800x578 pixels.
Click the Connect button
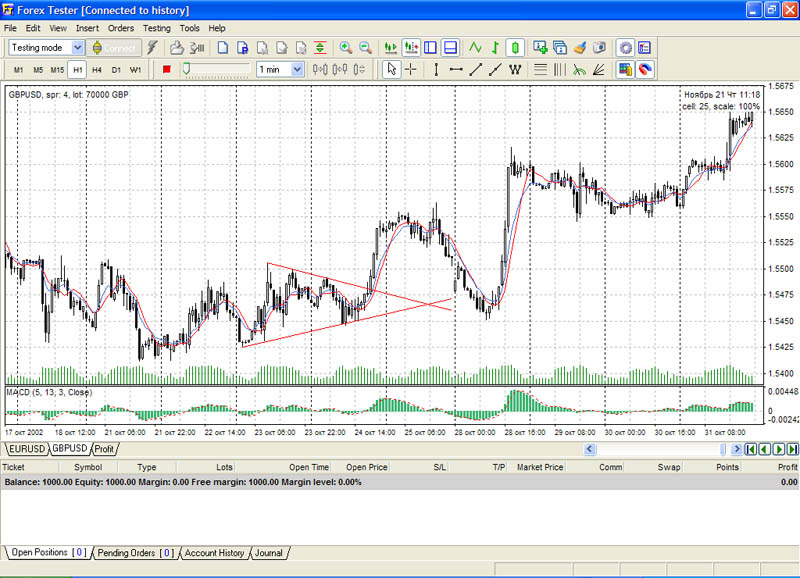click(113, 47)
